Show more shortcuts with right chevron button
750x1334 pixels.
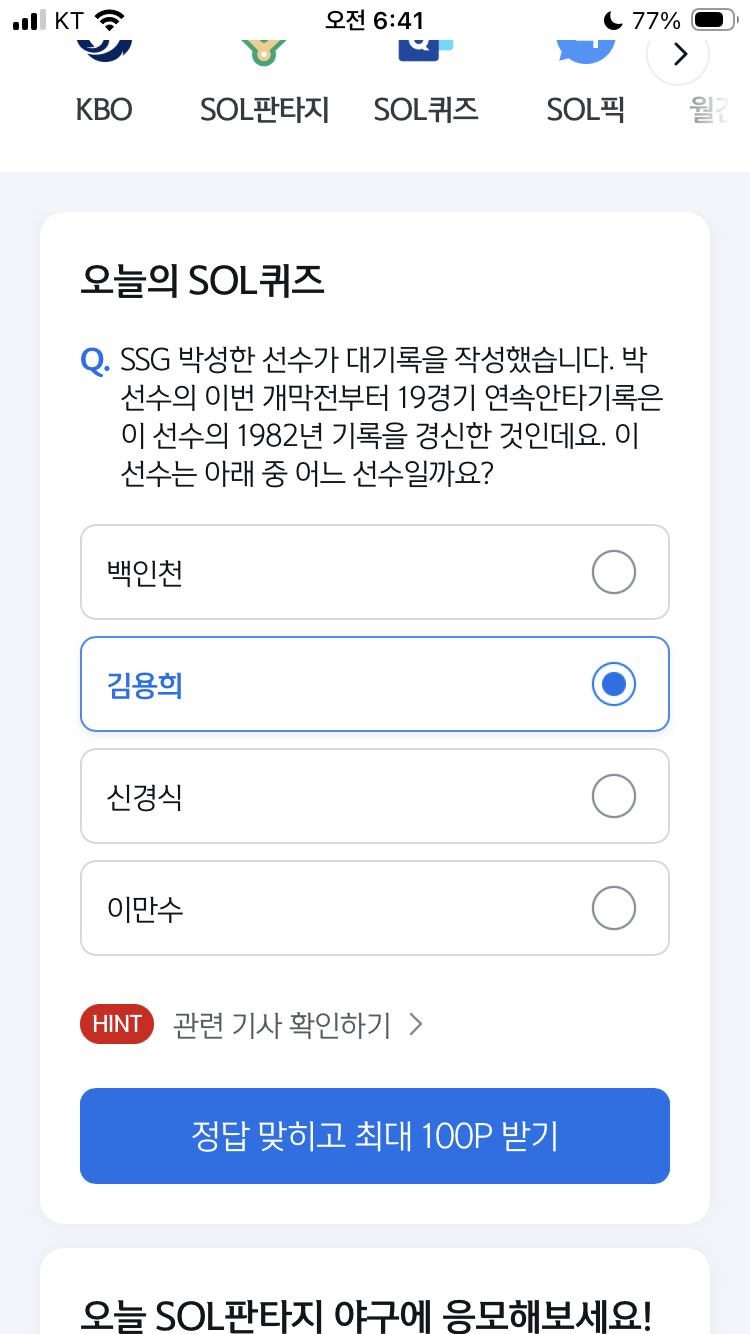(679, 54)
